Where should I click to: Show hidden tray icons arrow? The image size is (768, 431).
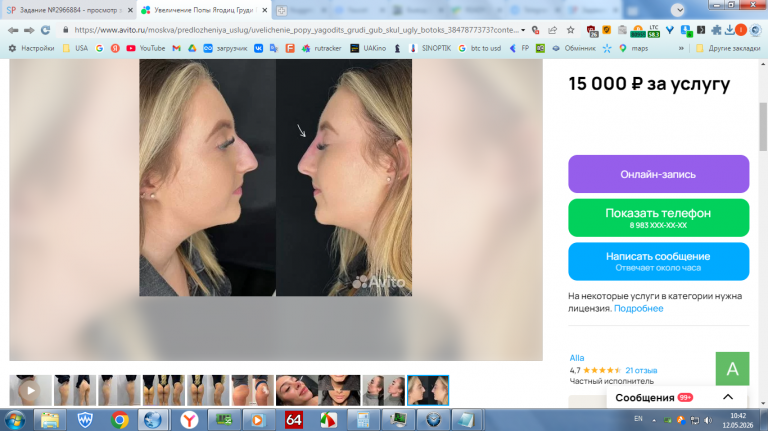click(x=654, y=420)
